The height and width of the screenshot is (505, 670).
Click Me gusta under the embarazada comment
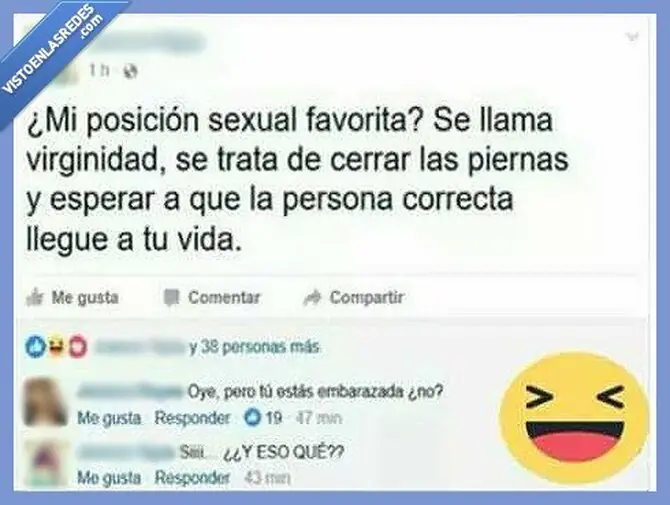coord(109,417)
